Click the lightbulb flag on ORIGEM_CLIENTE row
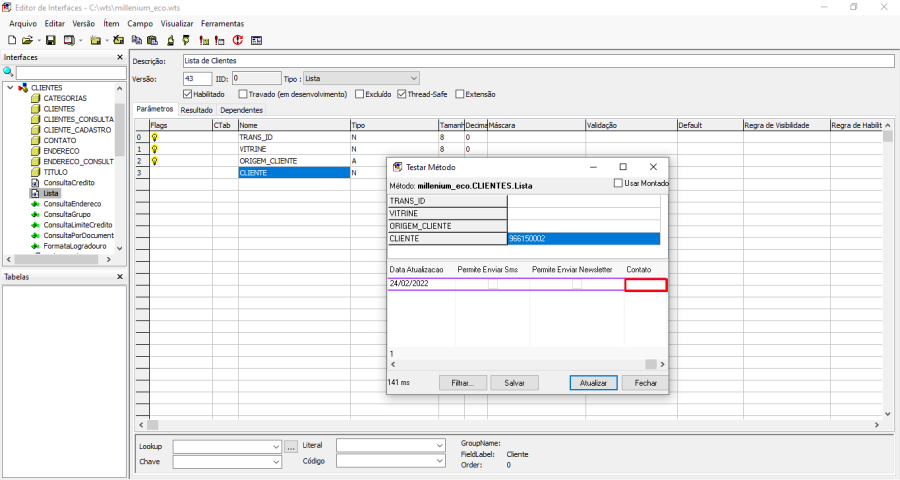The height and width of the screenshot is (480, 900). pyautogui.click(x=154, y=161)
